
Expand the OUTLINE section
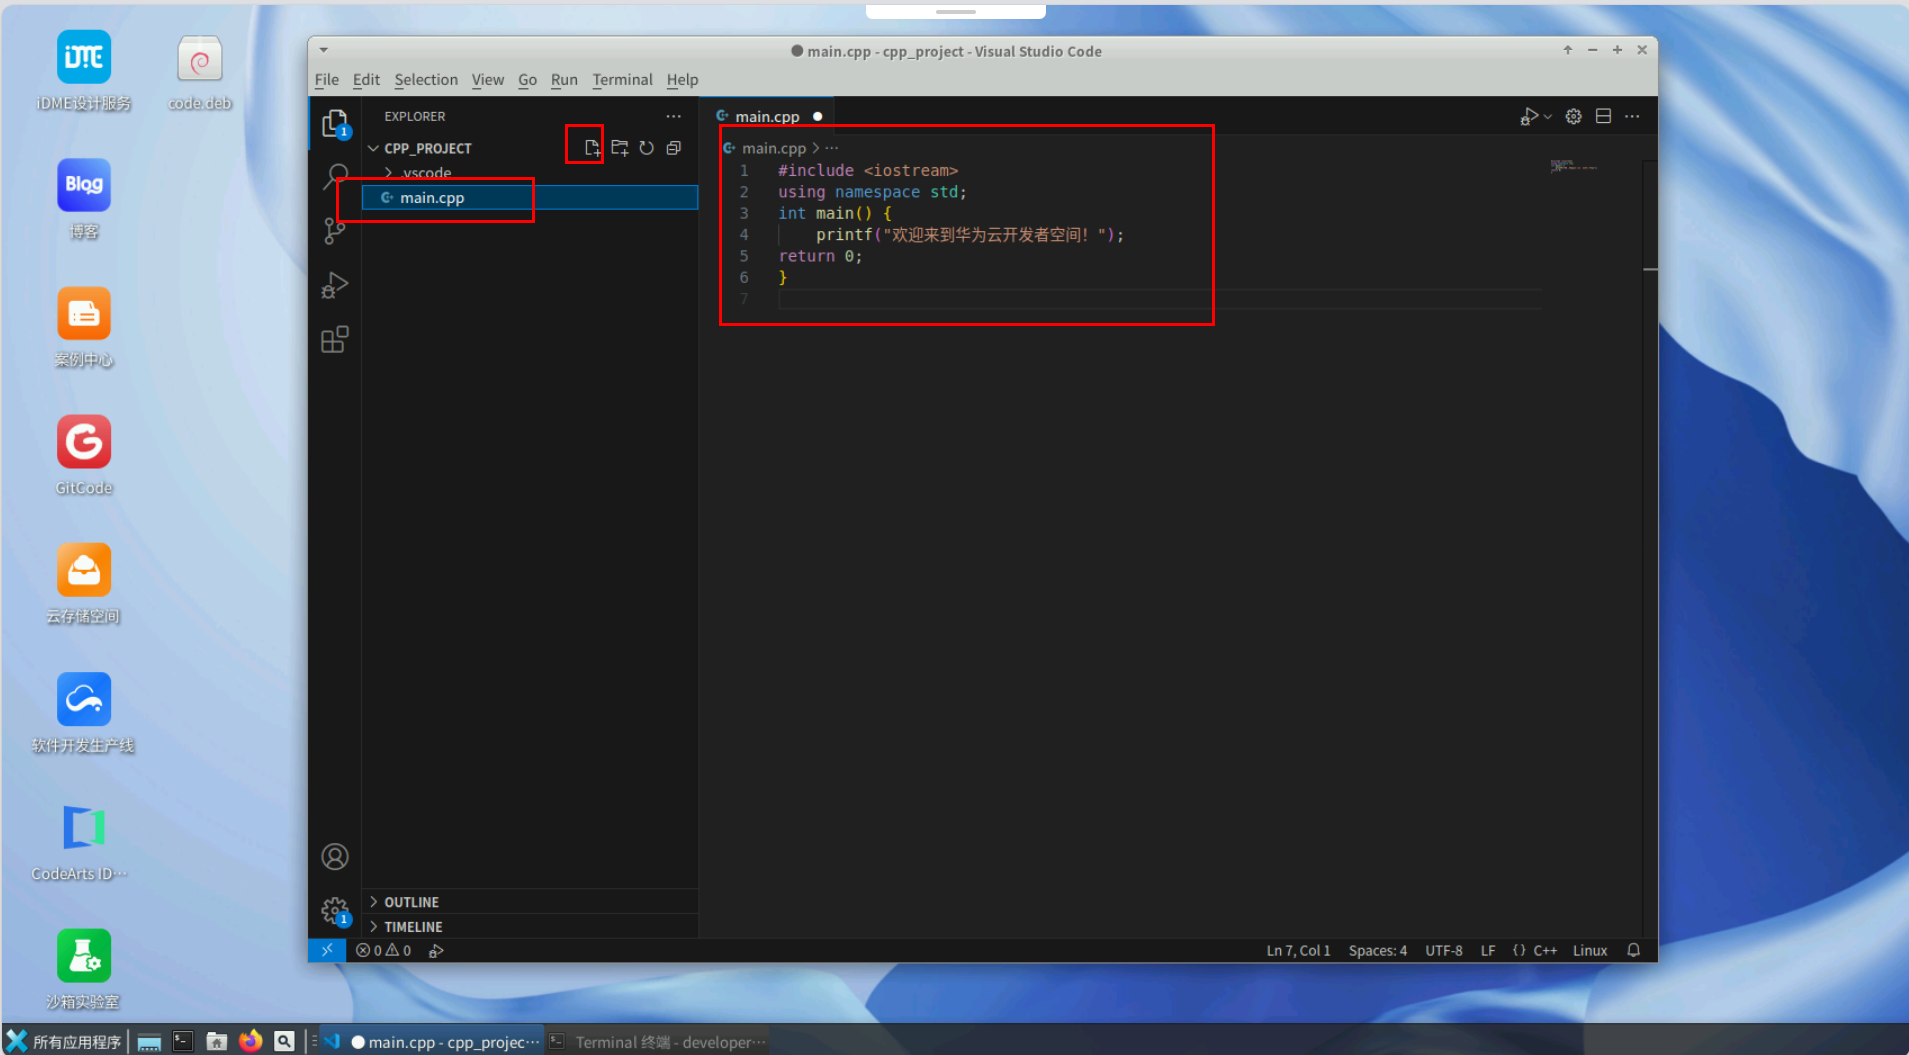[411, 902]
